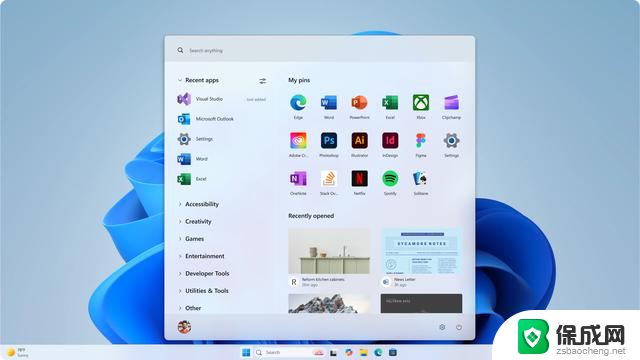Open the weather widget on taskbar

(x=18, y=352)
